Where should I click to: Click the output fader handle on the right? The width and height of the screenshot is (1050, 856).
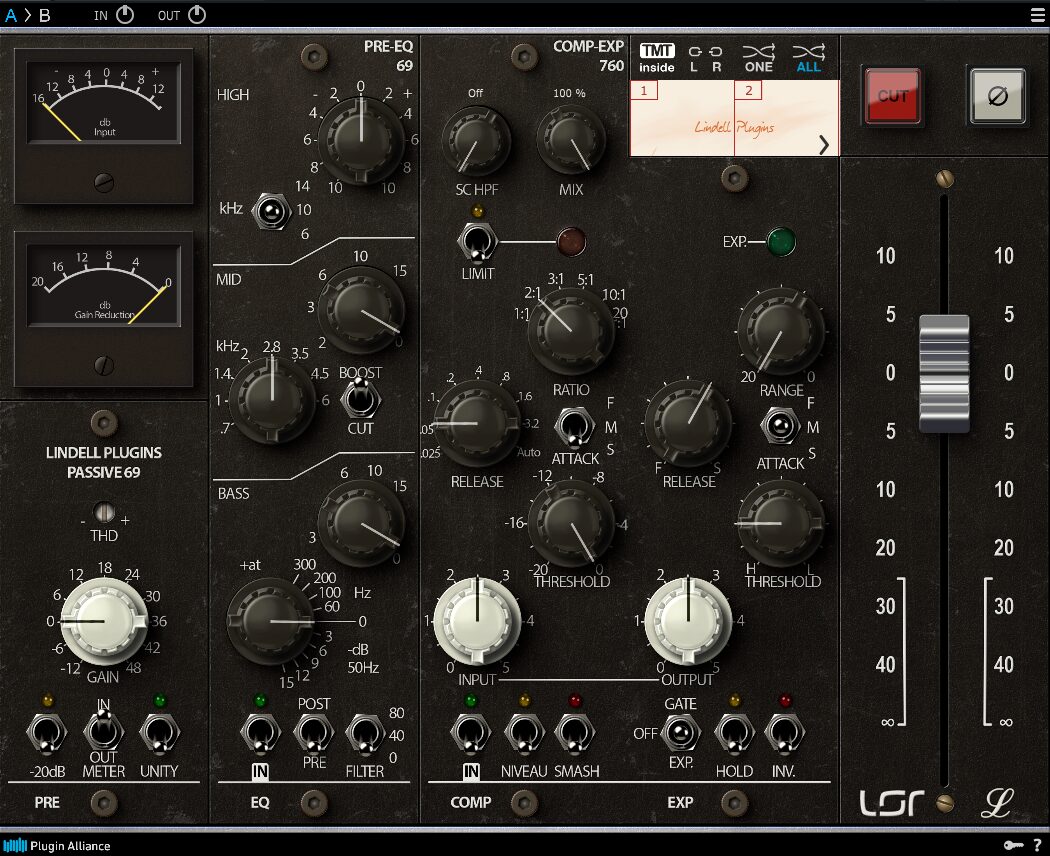[x=944, y=373]
